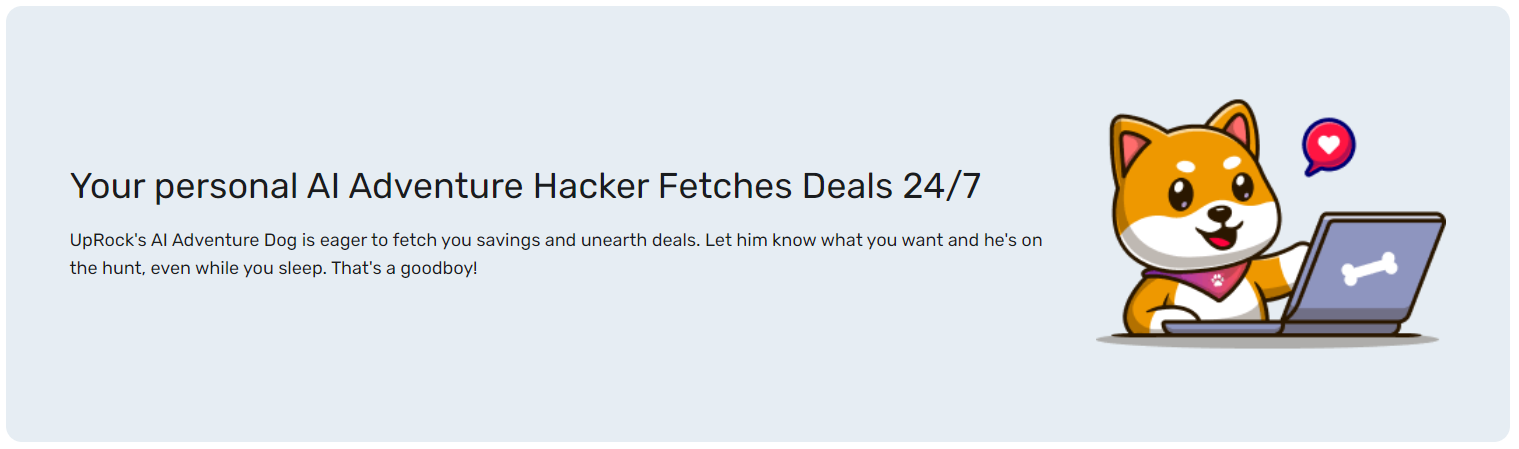Click the dog's right pointed ear
This screenshot has width=1519, height=449.
1238,127
